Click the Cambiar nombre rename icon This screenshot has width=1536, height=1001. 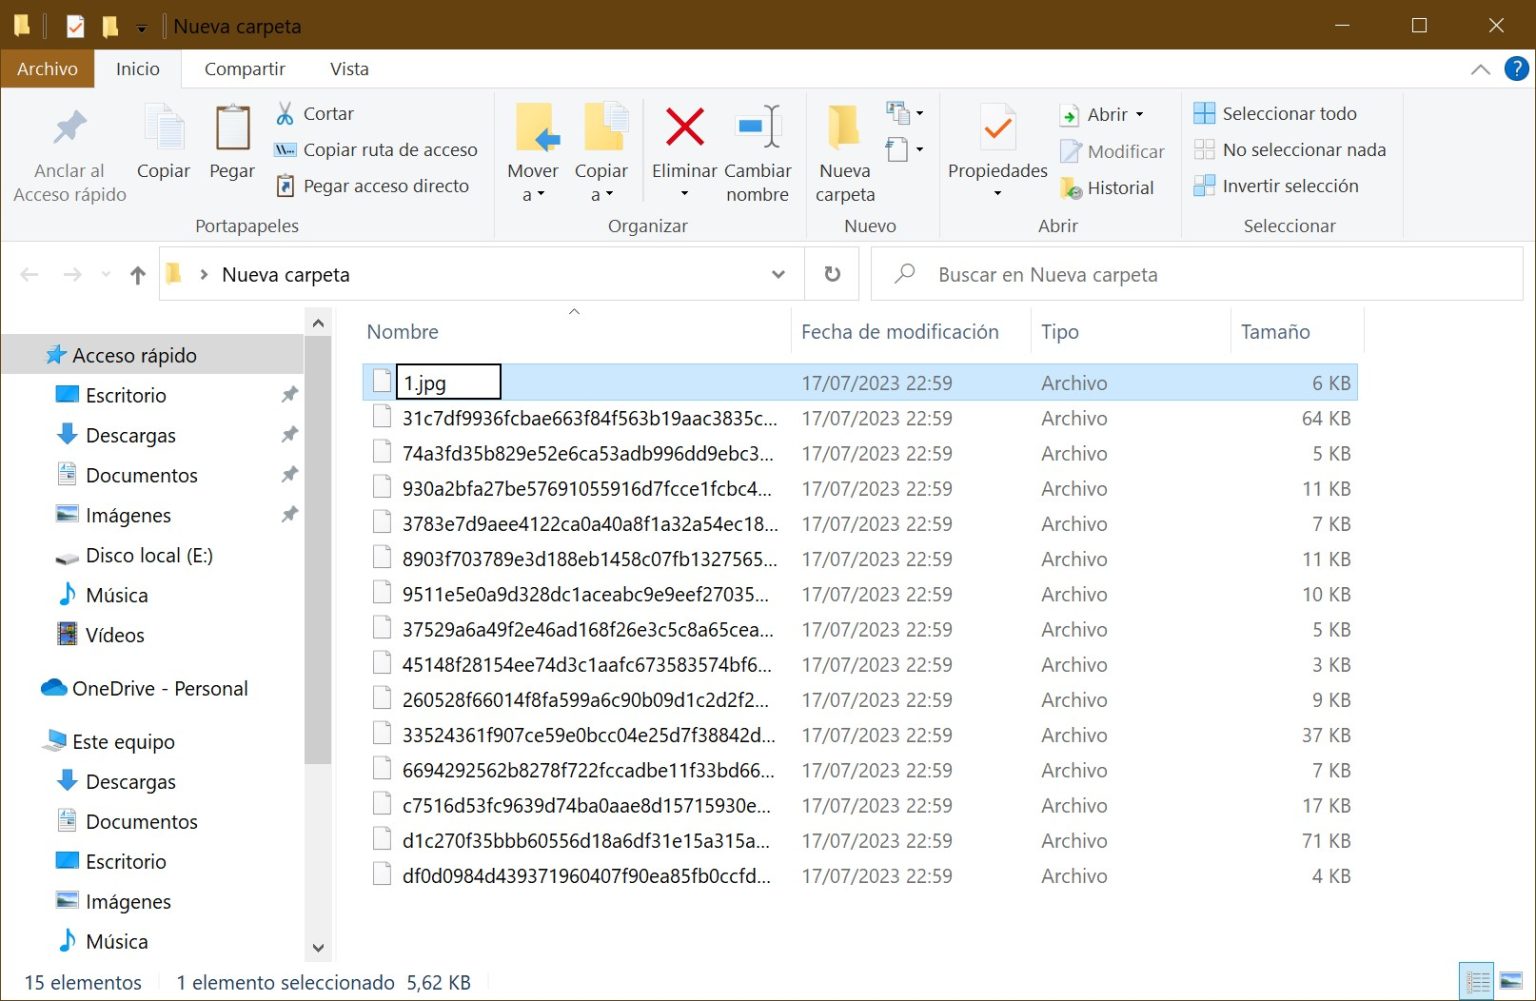point(757,126)
